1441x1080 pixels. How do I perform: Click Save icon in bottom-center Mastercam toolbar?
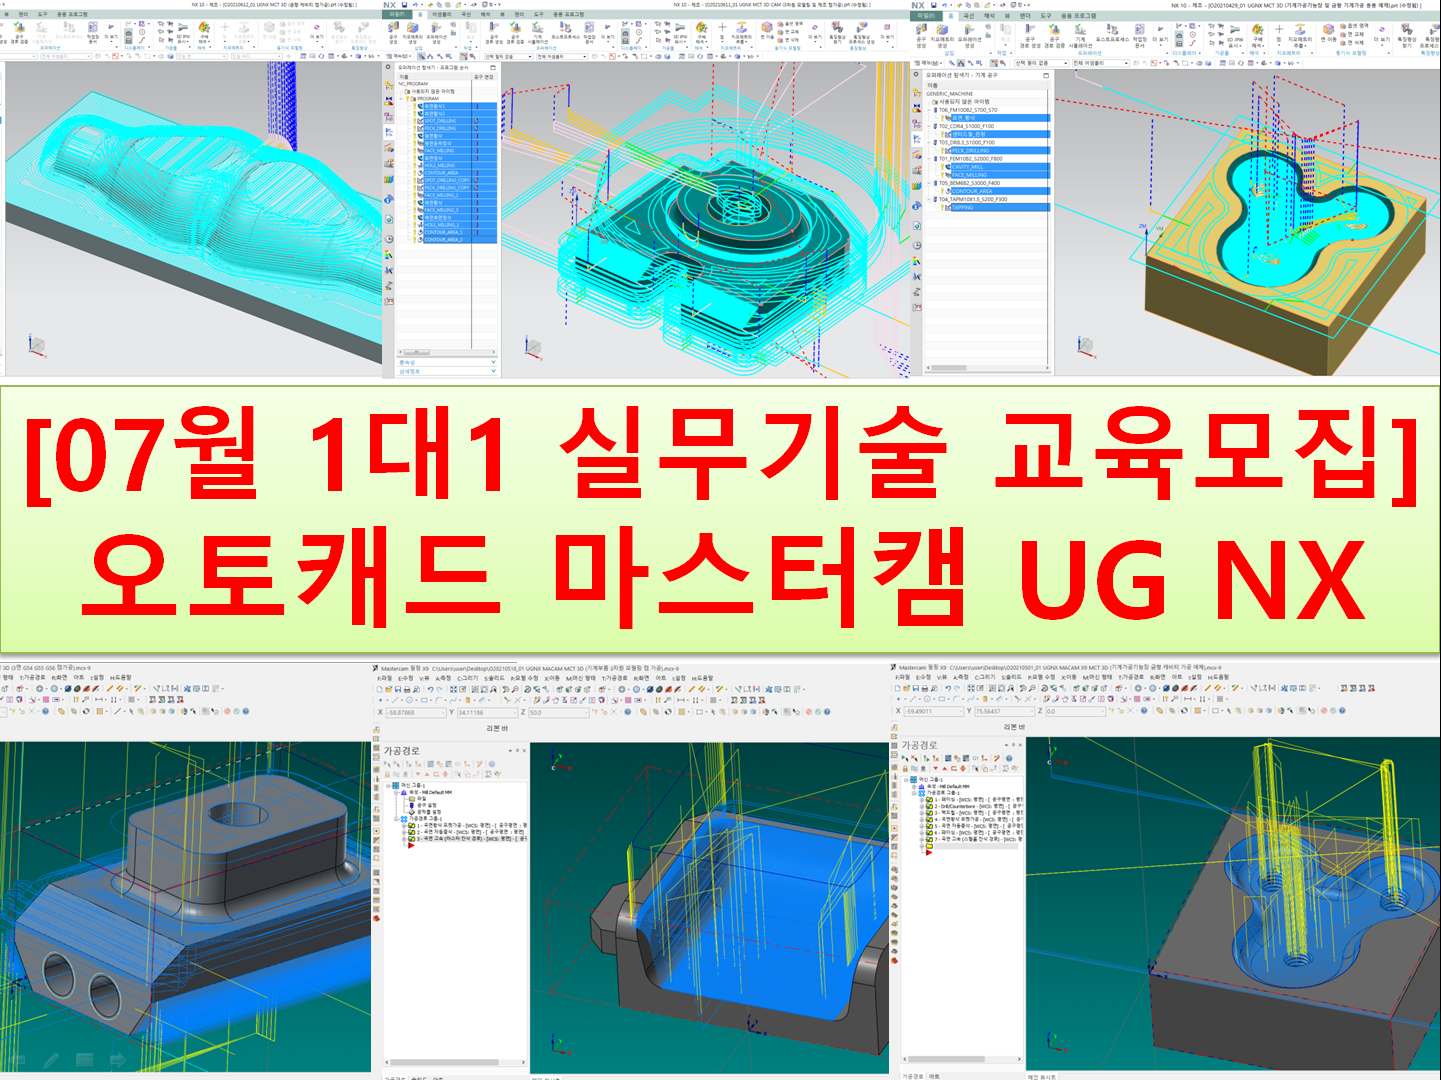pyautogui.click(x=397, y=689)
